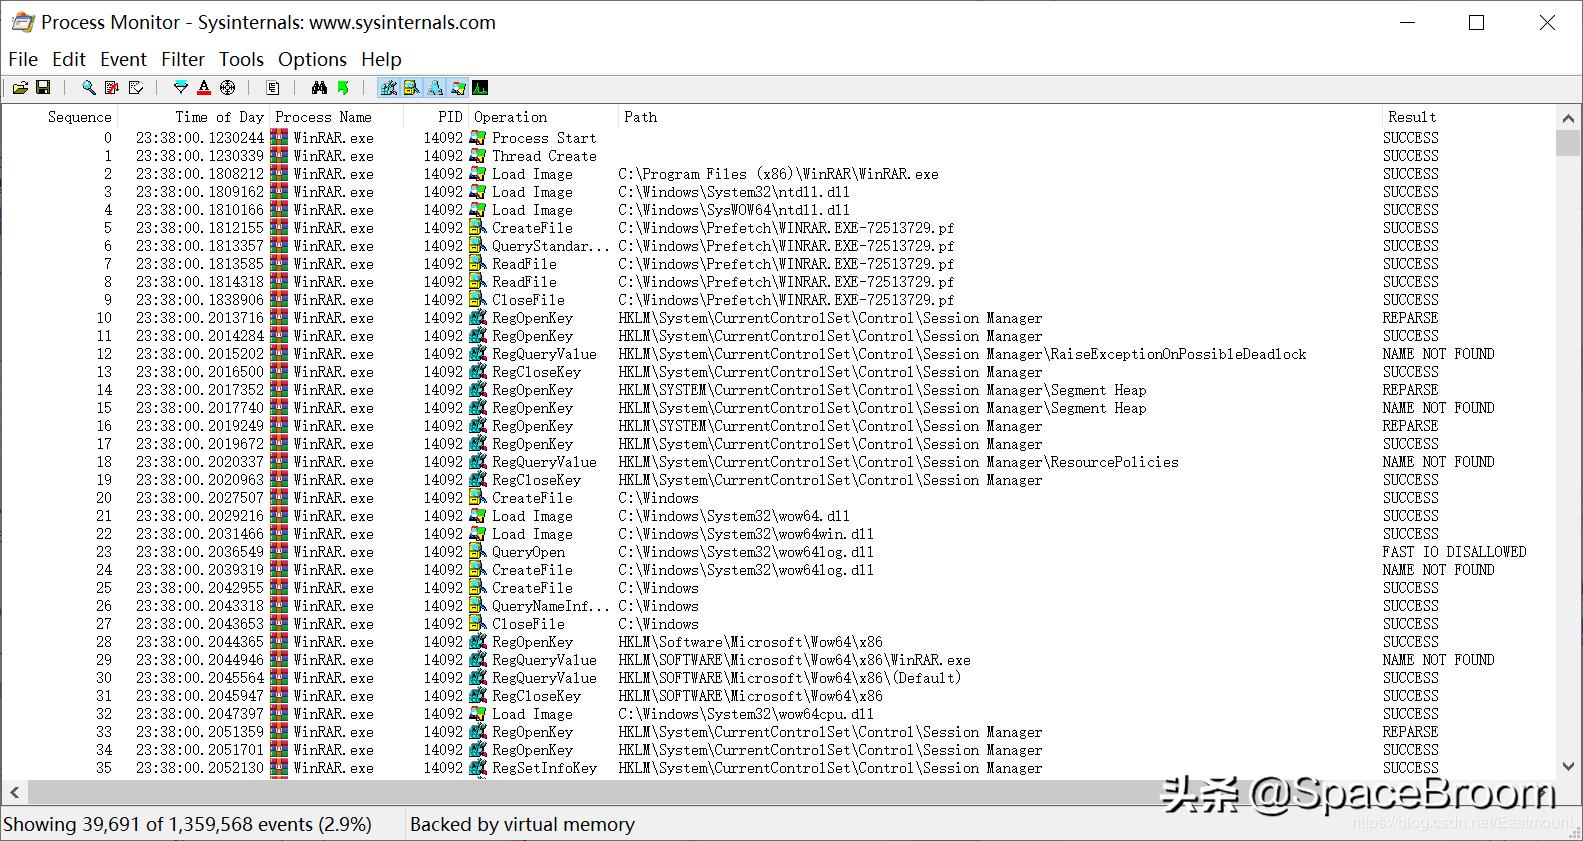Viewport: 1583px width, 841px height.
Task: Click the green Jump To Object arrow
Action: coord(343,88)
